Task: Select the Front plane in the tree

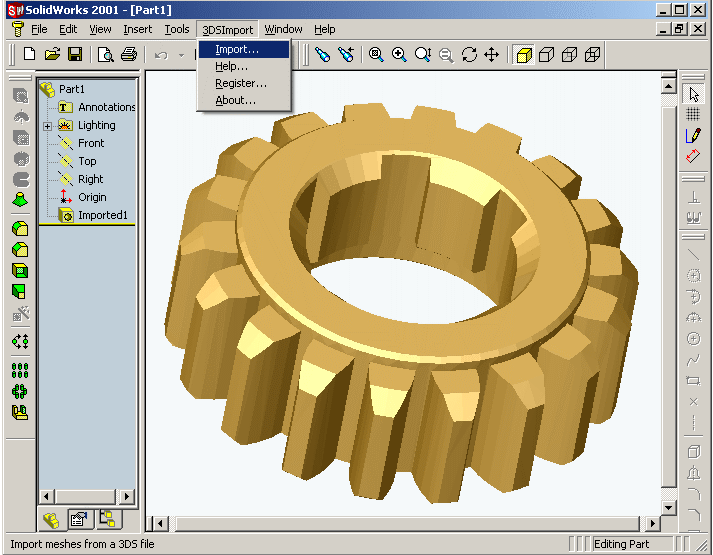Action: [91, 143]
